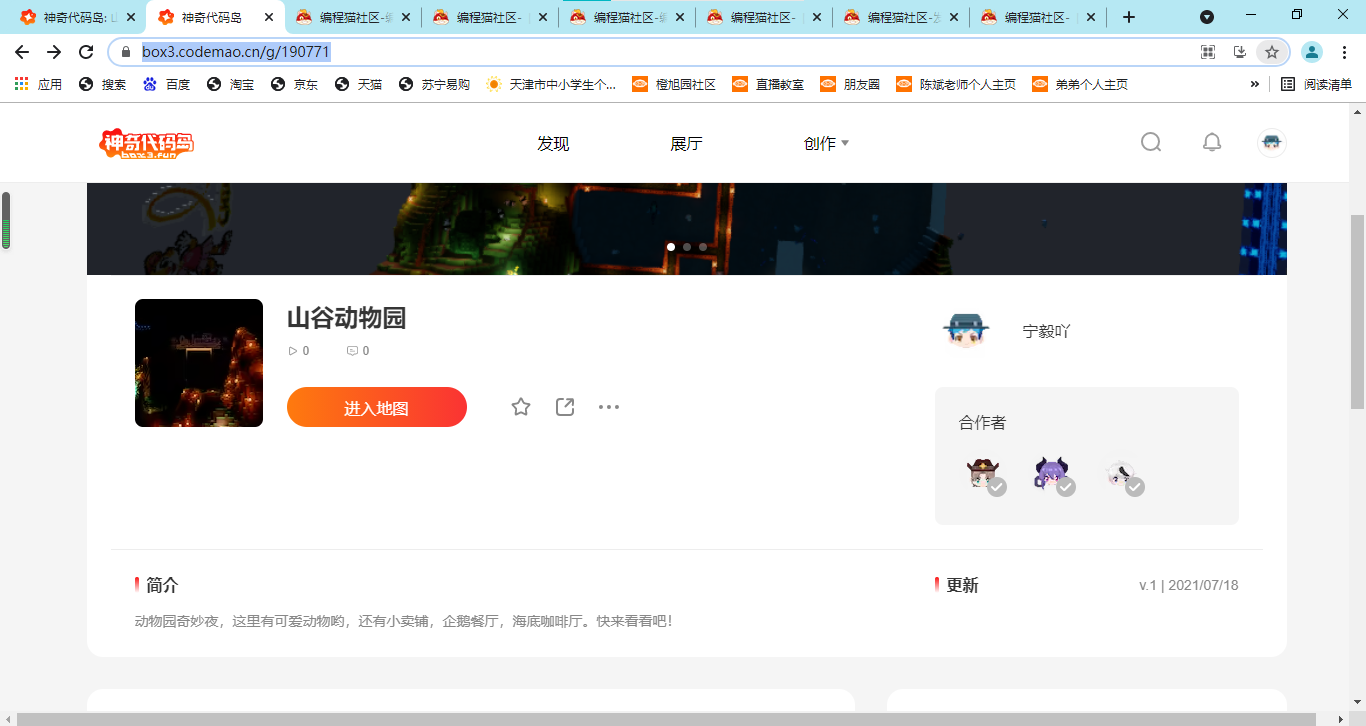
Task: Open the white-haired collaborator avatar
Action: 1123,475
